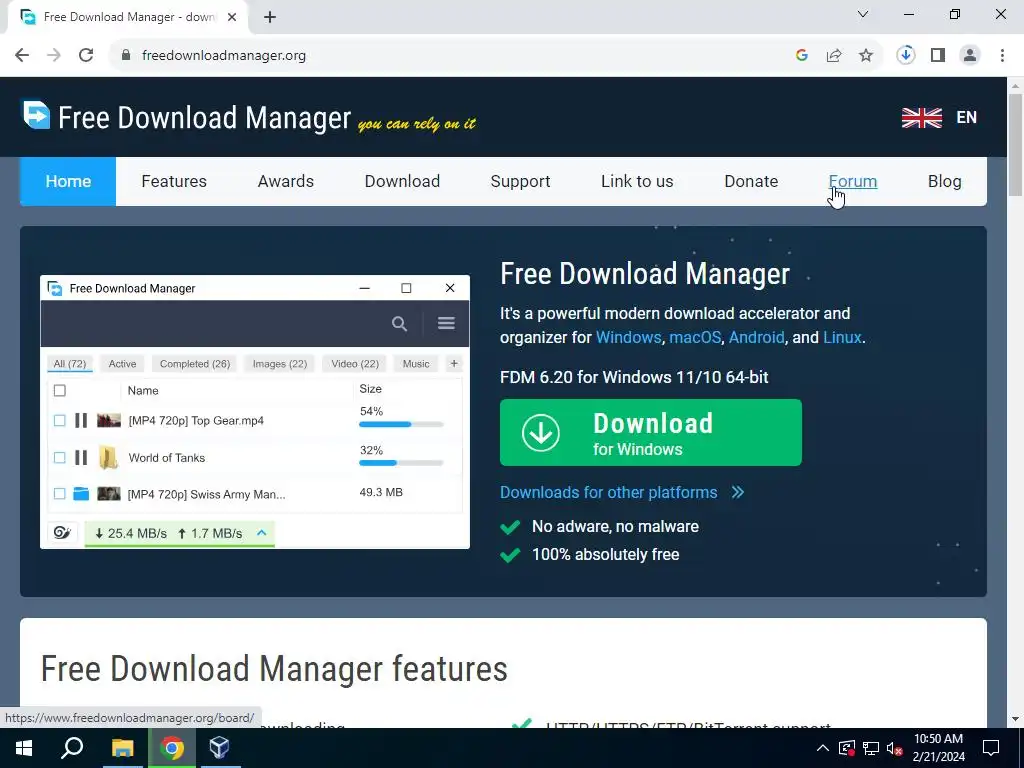Follow the macOS platform link
Viewport: 1024px width, 768px height.
pos(695,338)
